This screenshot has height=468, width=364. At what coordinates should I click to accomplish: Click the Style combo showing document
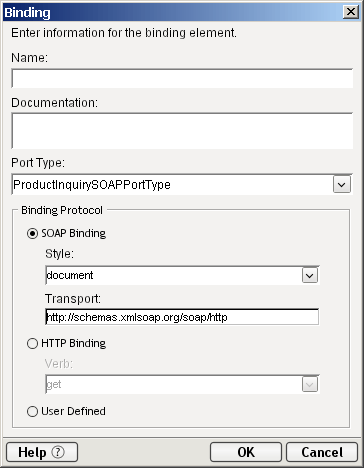click(x=182, y=275)
